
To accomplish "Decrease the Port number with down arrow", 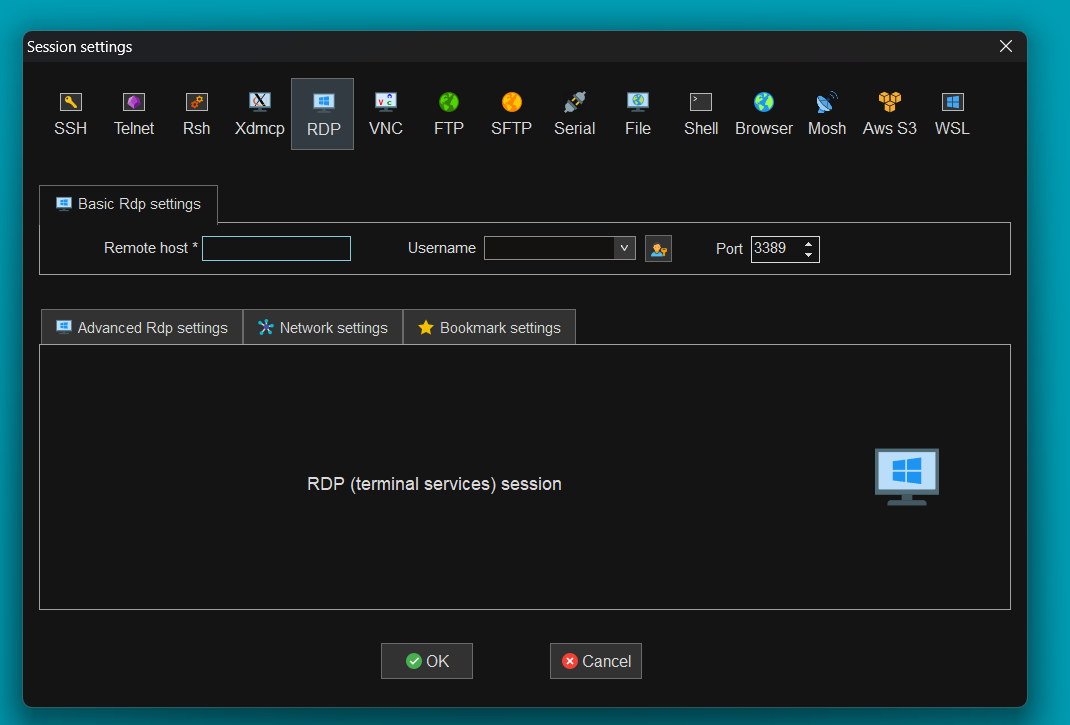I will click(x=809, y=255).
